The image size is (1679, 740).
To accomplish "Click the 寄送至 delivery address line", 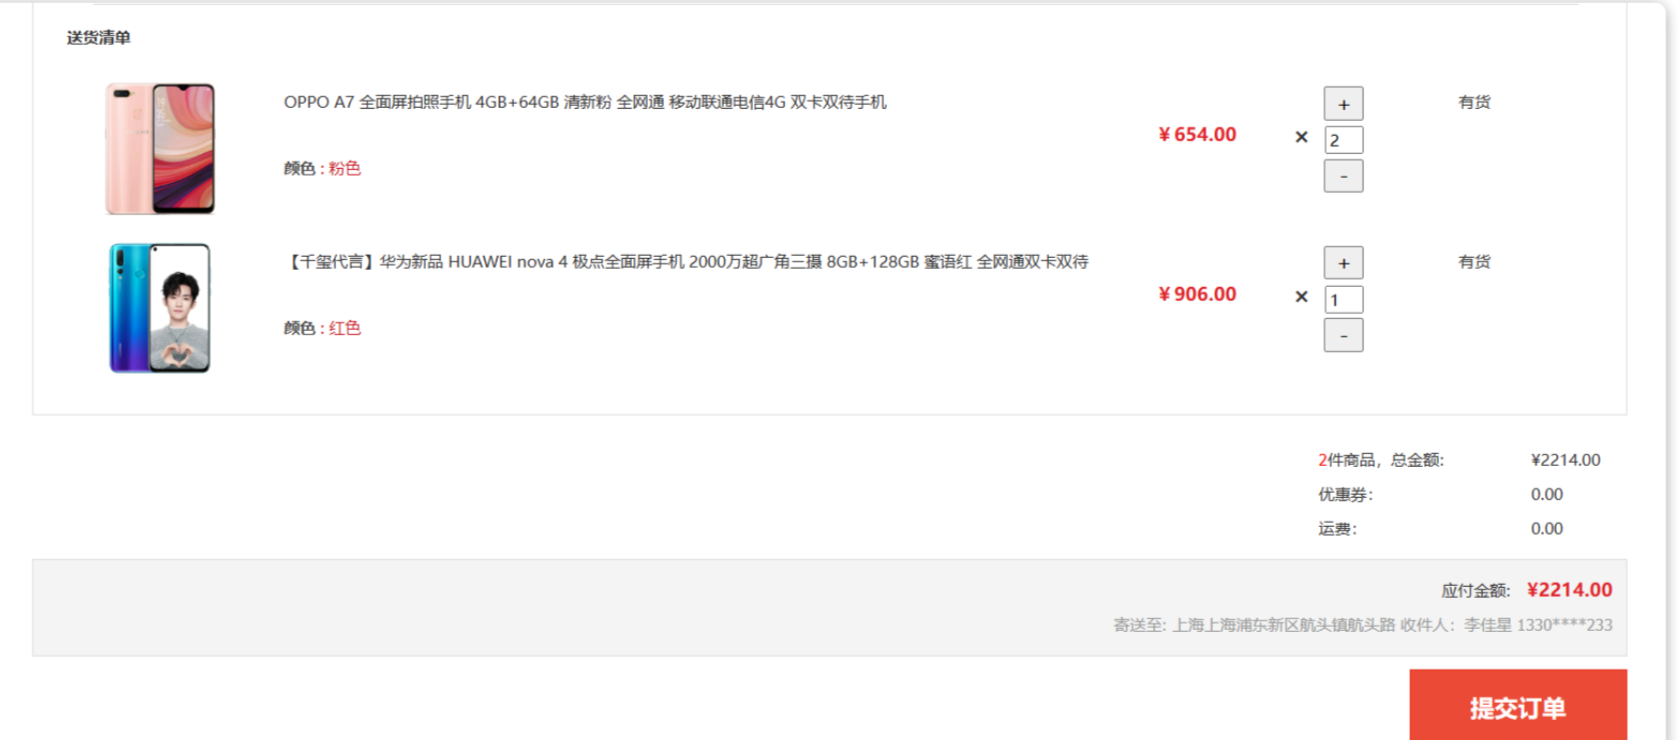I will coord(1363,625).
